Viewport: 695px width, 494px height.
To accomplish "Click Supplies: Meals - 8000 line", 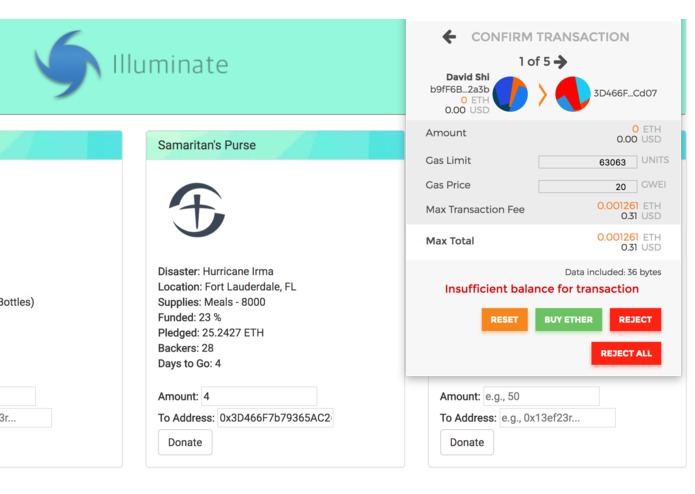I will tap(211, 302).
